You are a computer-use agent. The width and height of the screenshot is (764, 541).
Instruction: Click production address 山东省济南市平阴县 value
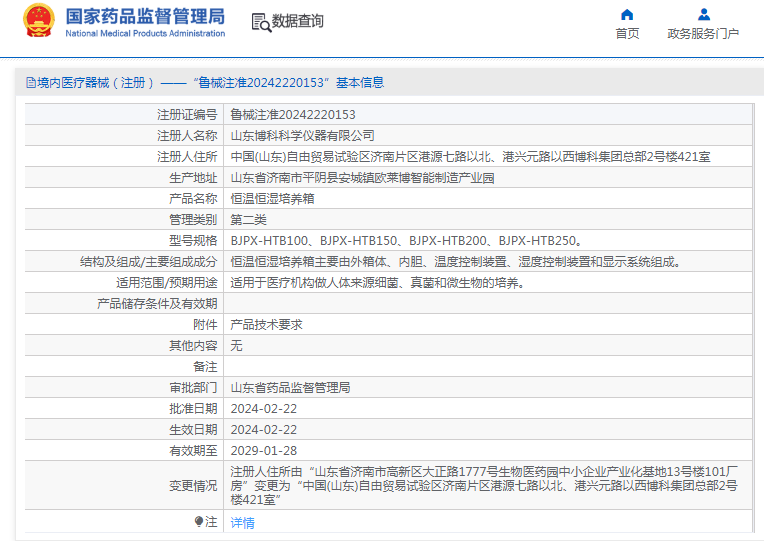click(363, 178)
